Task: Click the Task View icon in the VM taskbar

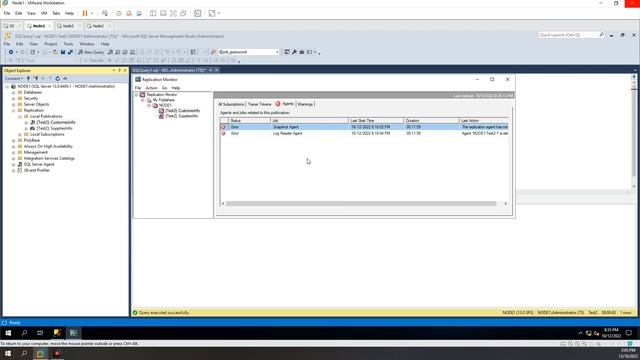Action: [x=40, y=333]
